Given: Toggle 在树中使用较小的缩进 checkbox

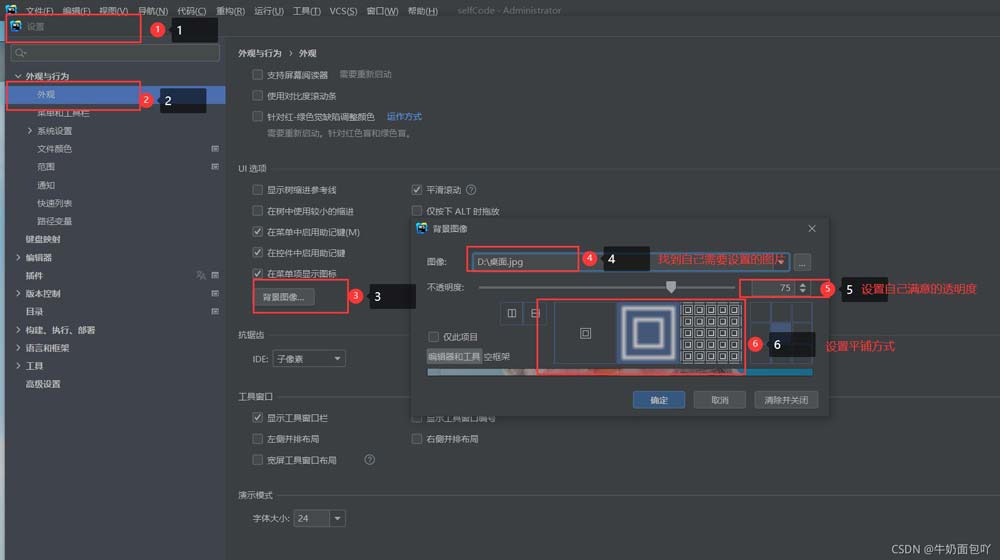Looking at the screenshot, I should pos(258,211).
